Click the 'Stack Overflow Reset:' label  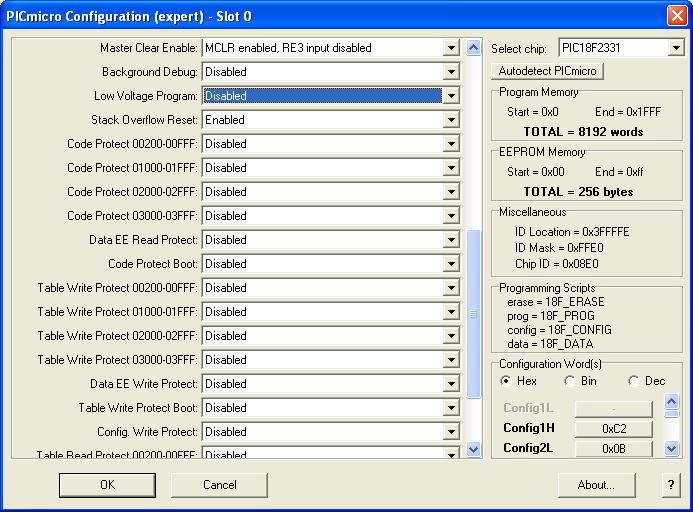pyautogui.click(x=145, y=120)
